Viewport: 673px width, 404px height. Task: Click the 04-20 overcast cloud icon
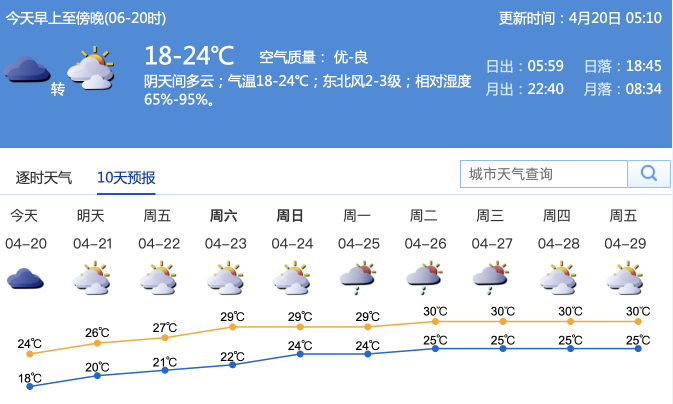[x=25, y=279]
